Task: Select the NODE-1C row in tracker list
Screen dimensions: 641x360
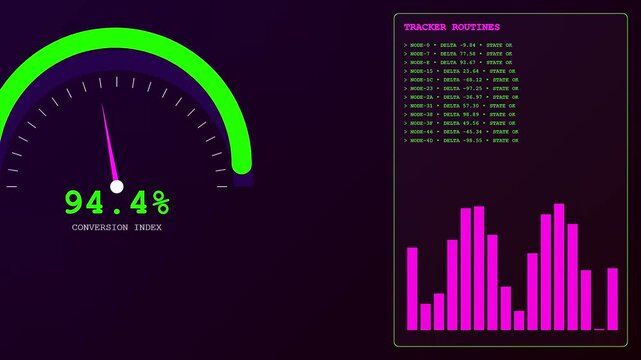Action: tap(461, 80)
